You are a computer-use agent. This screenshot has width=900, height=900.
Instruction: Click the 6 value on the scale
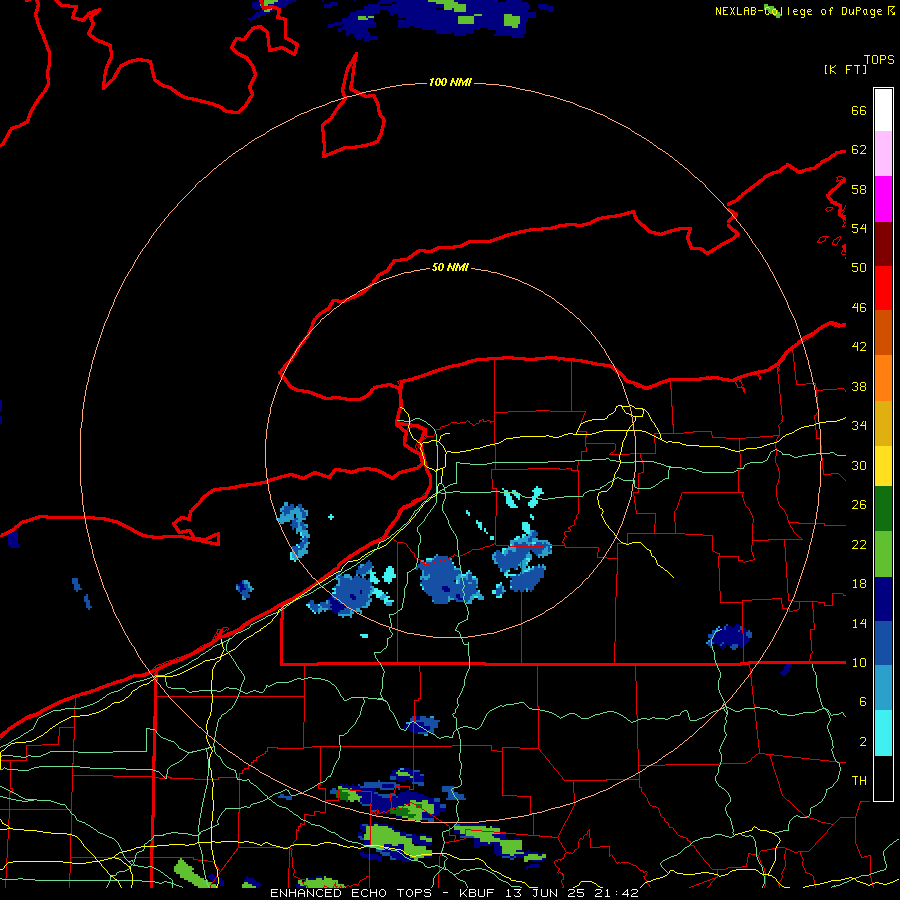[862, 702]
